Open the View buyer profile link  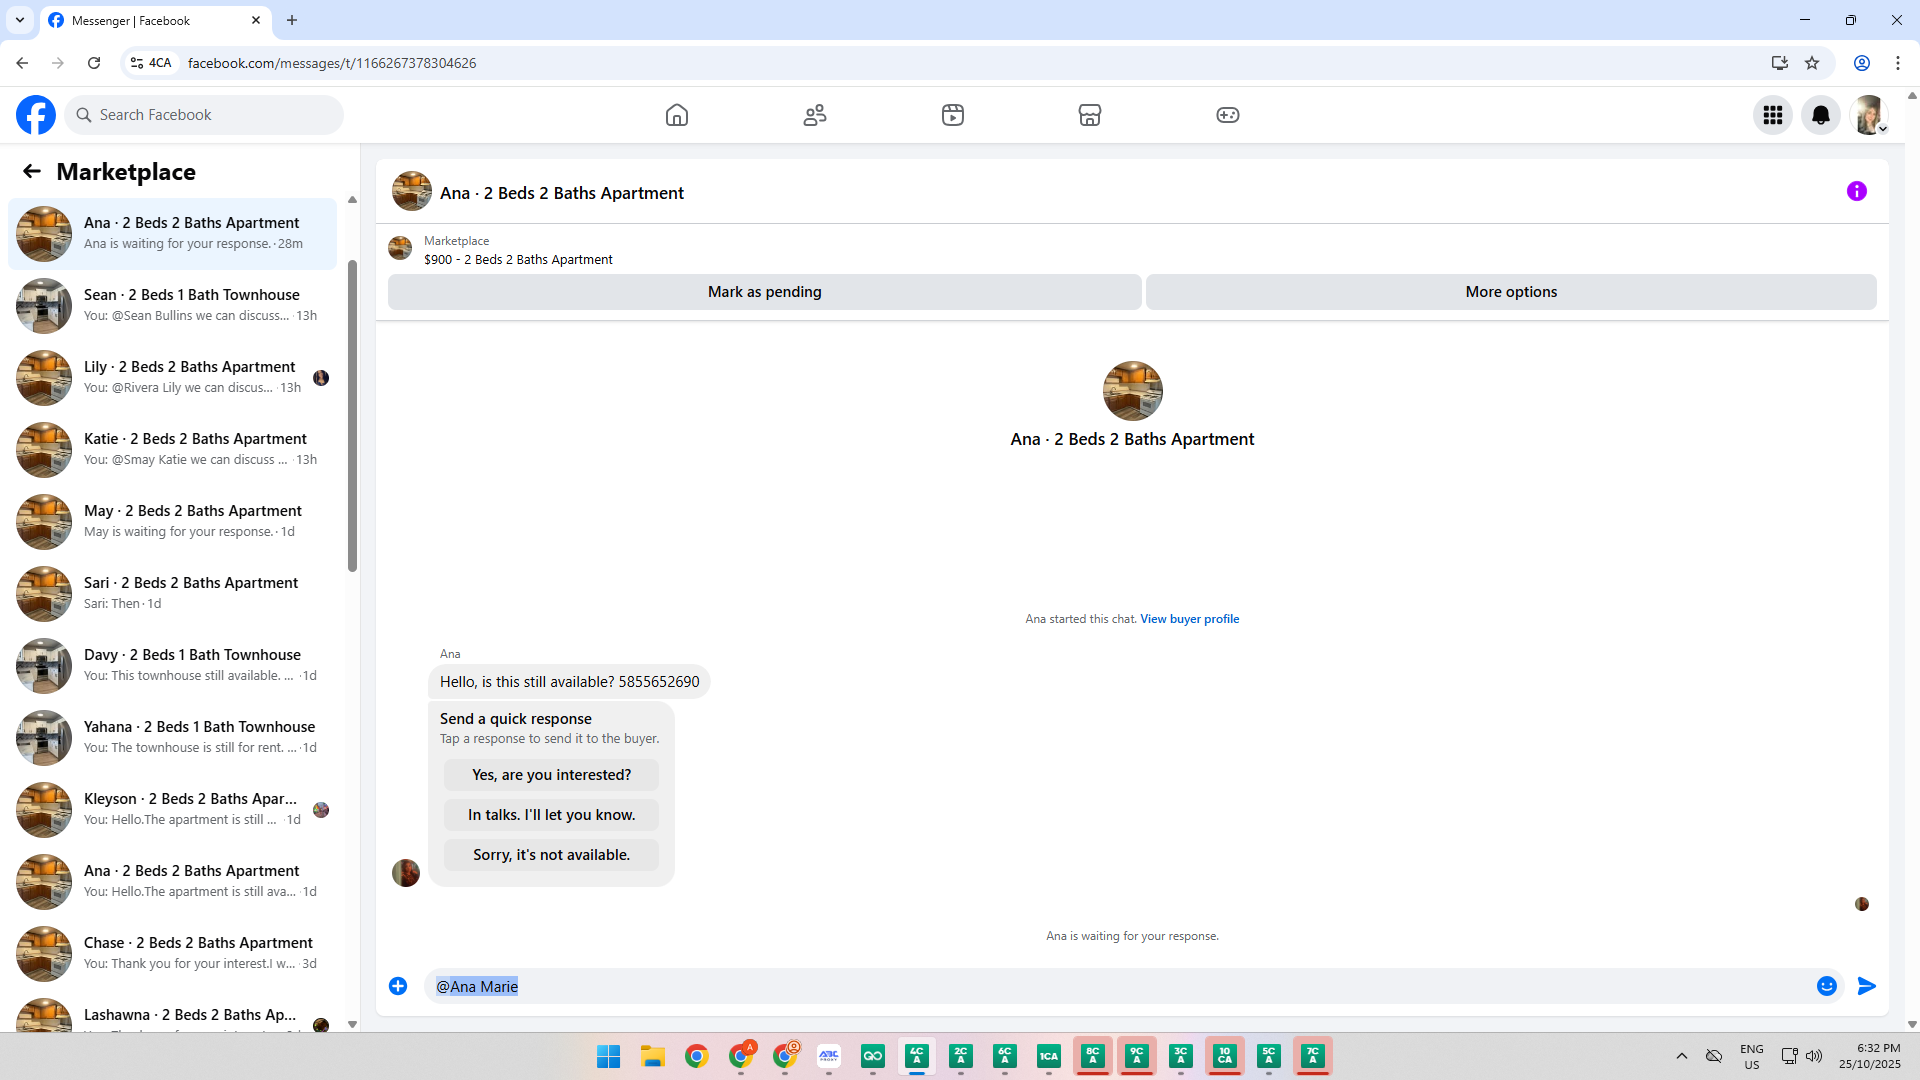click(1189, 619)
